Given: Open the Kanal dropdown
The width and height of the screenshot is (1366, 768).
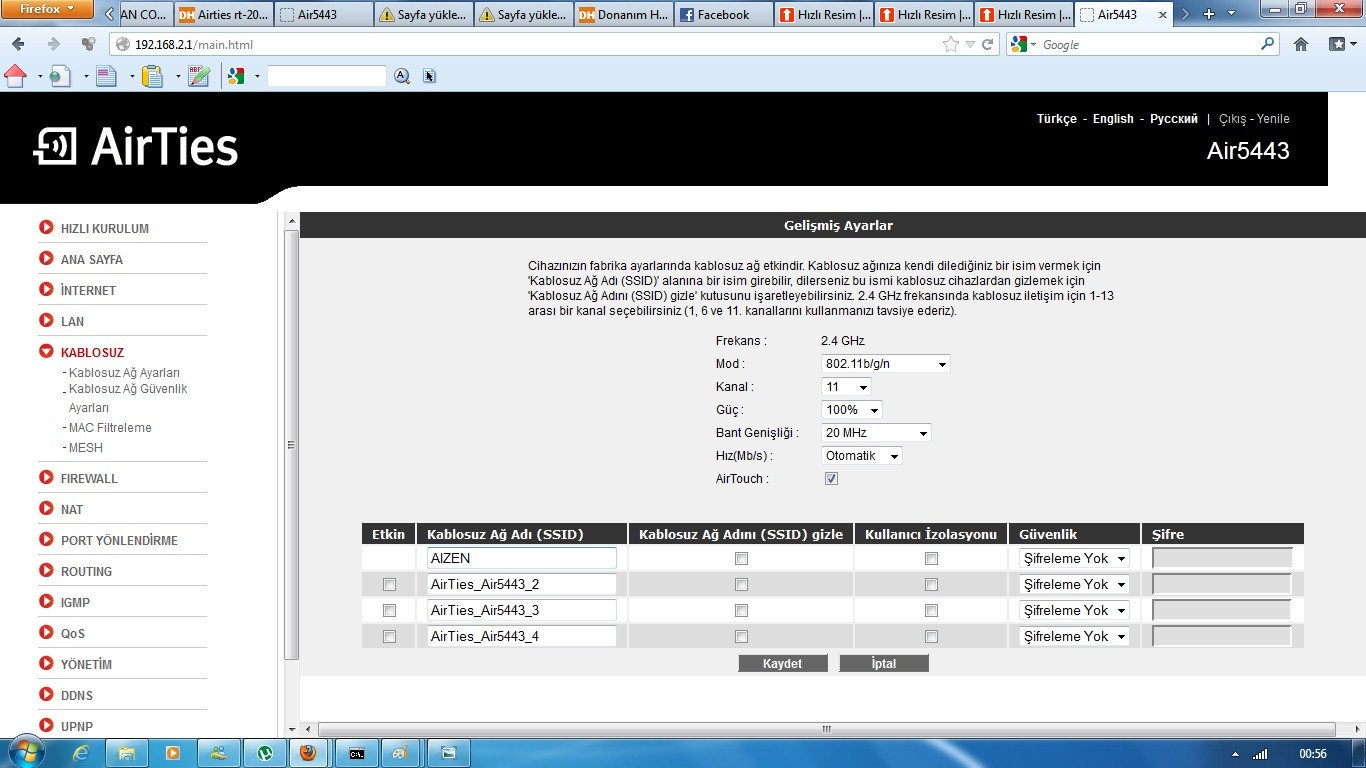Looking at the screenshot, I should tap(846, 387).
